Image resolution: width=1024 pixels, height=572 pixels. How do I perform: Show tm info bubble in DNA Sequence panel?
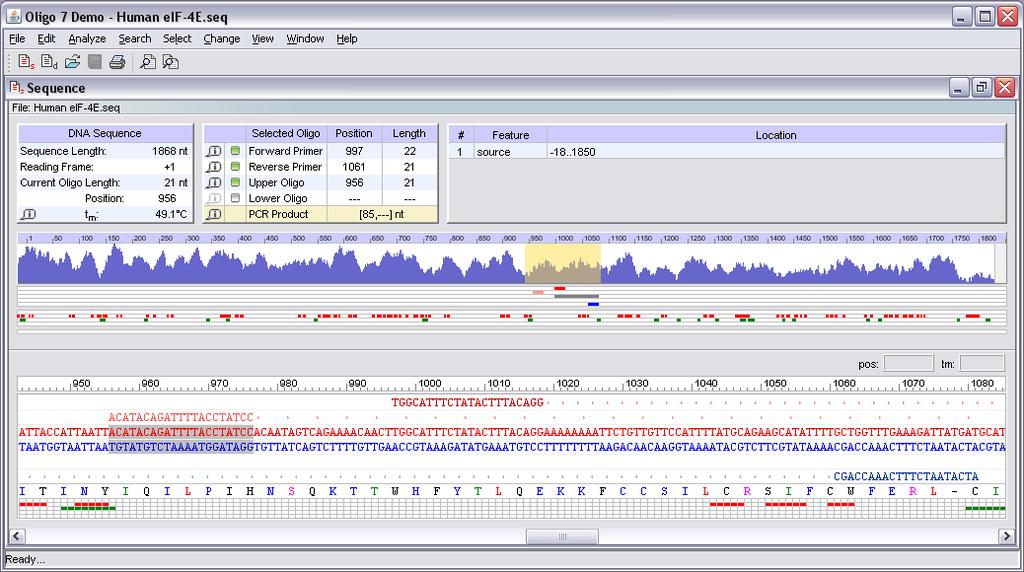coord(28,214)
